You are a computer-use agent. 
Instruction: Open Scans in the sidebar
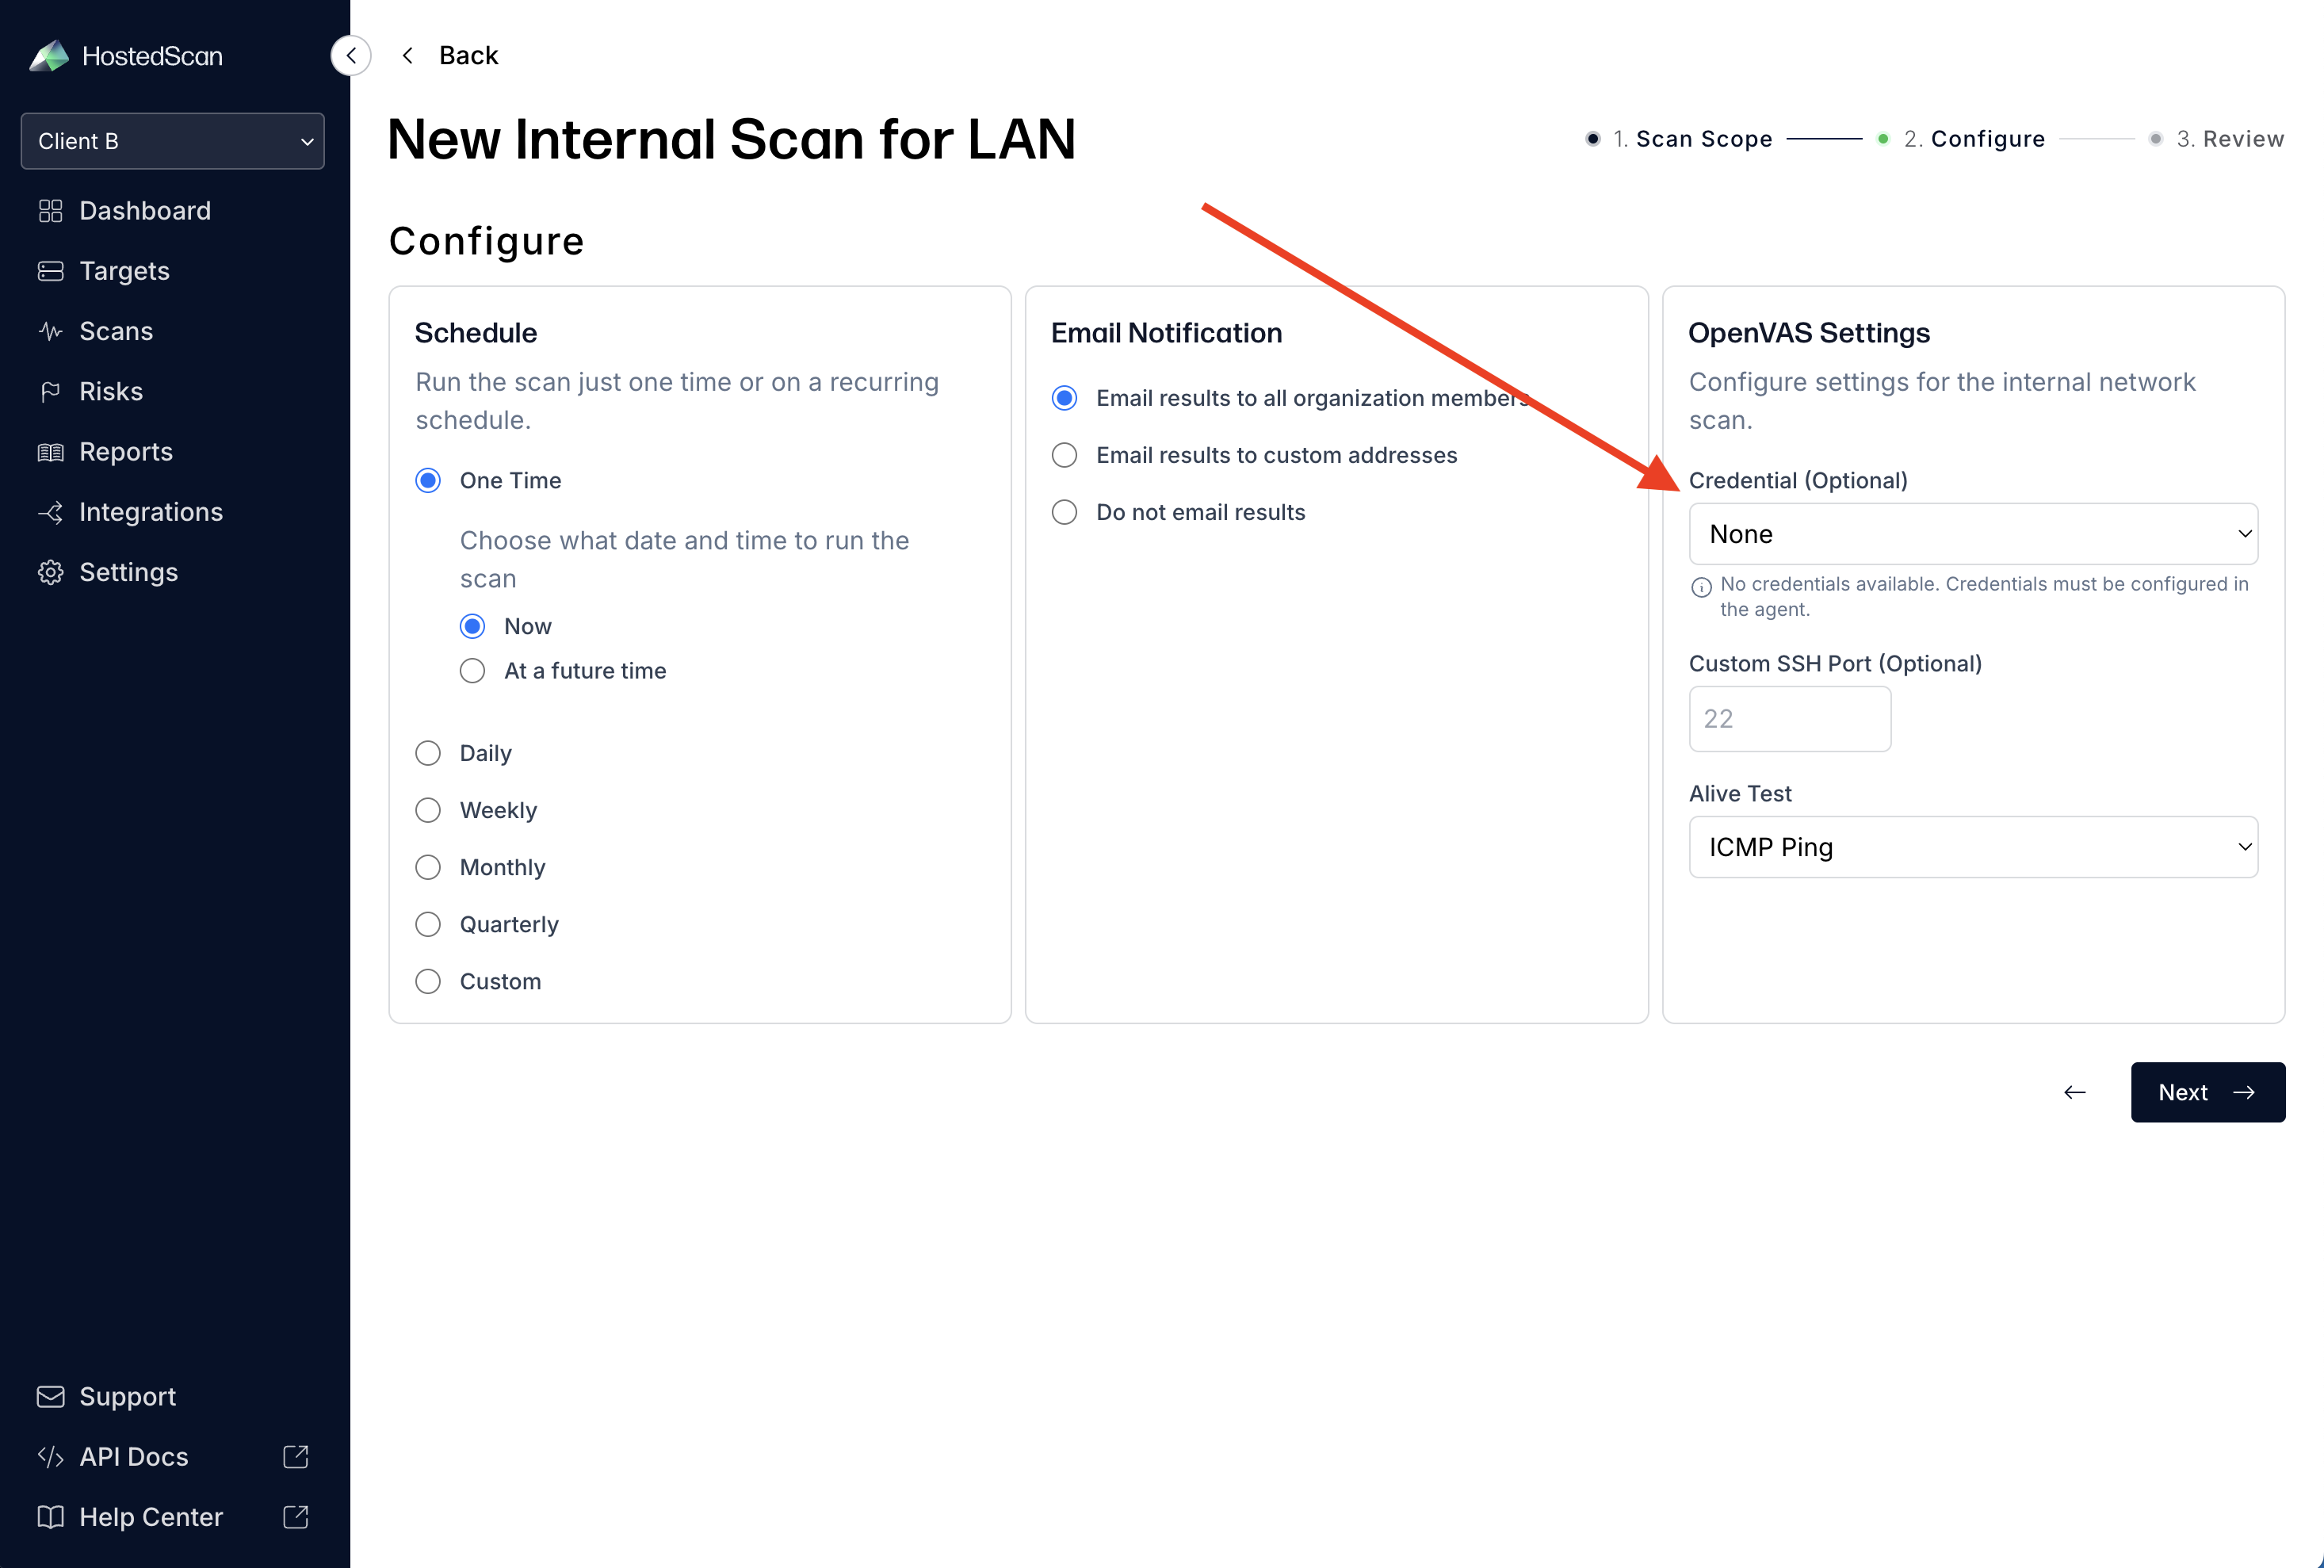tap(116, 331)
